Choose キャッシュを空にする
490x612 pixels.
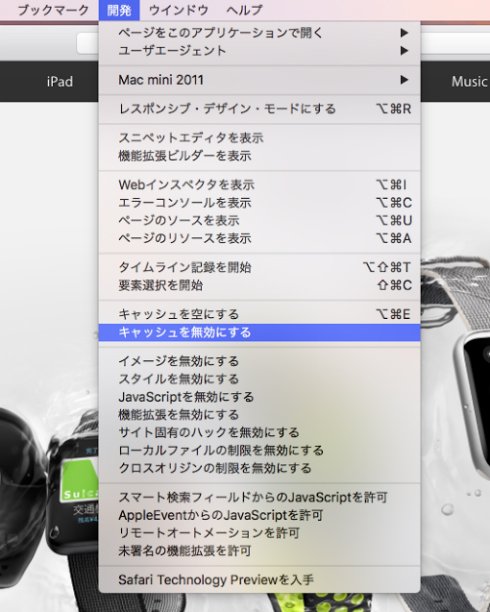pyautogui.click(x=260, y=314)
